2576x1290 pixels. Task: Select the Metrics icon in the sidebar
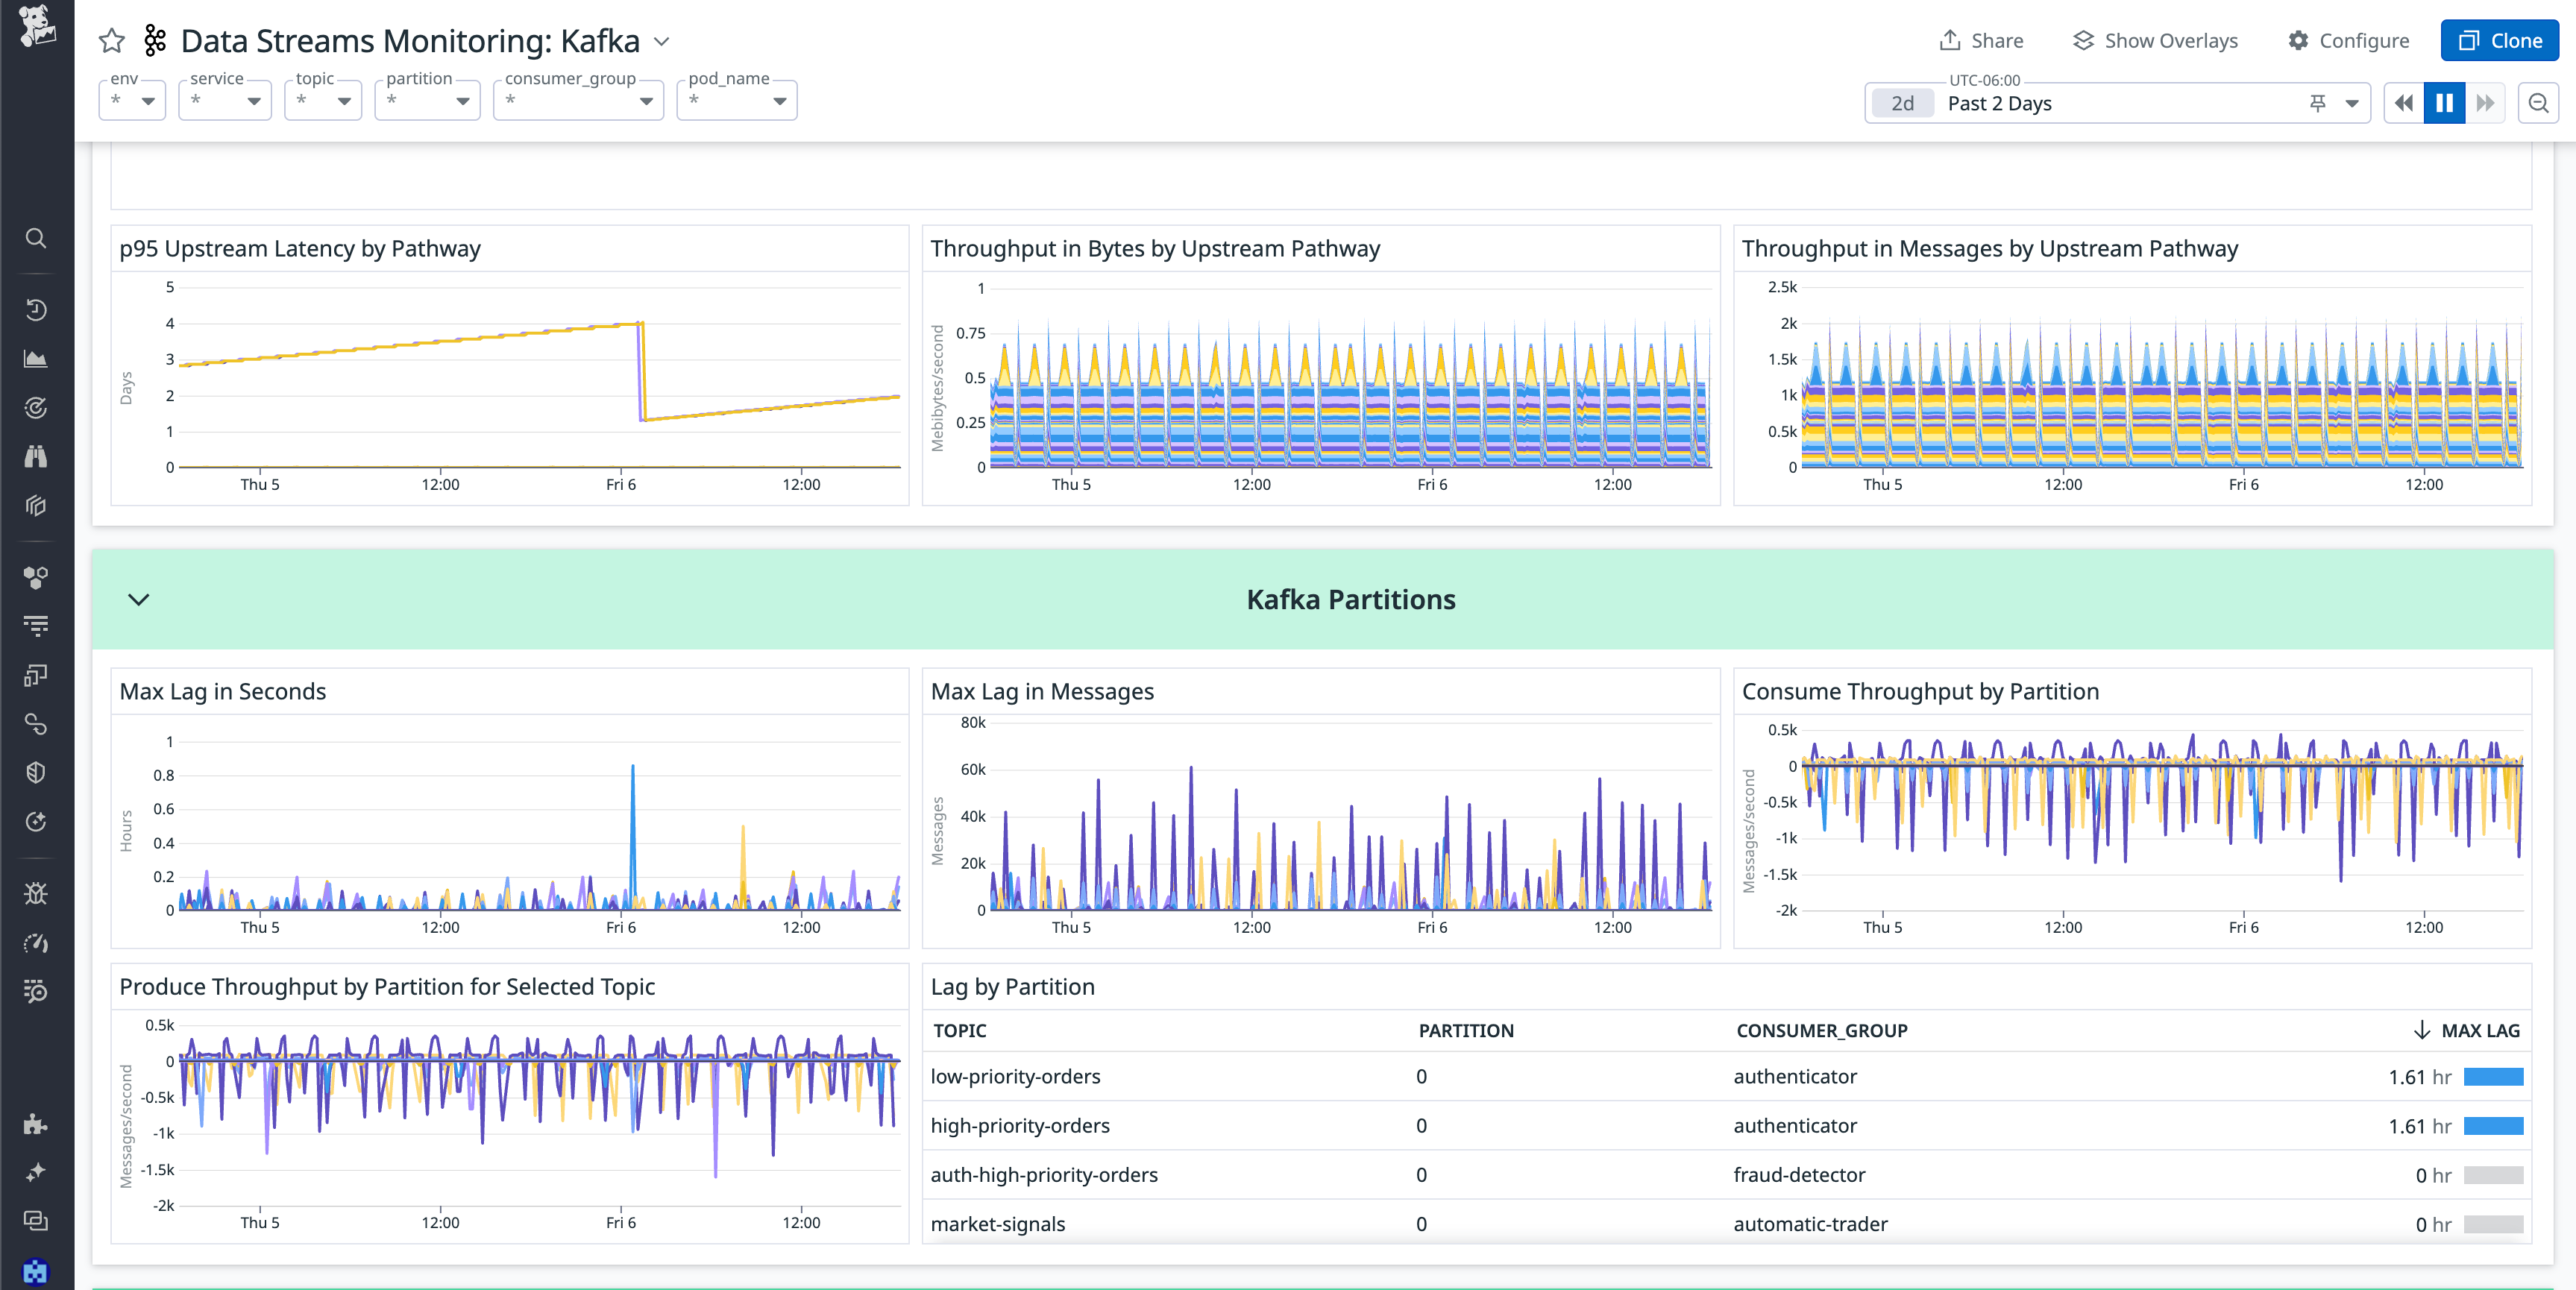click(36, 358)
